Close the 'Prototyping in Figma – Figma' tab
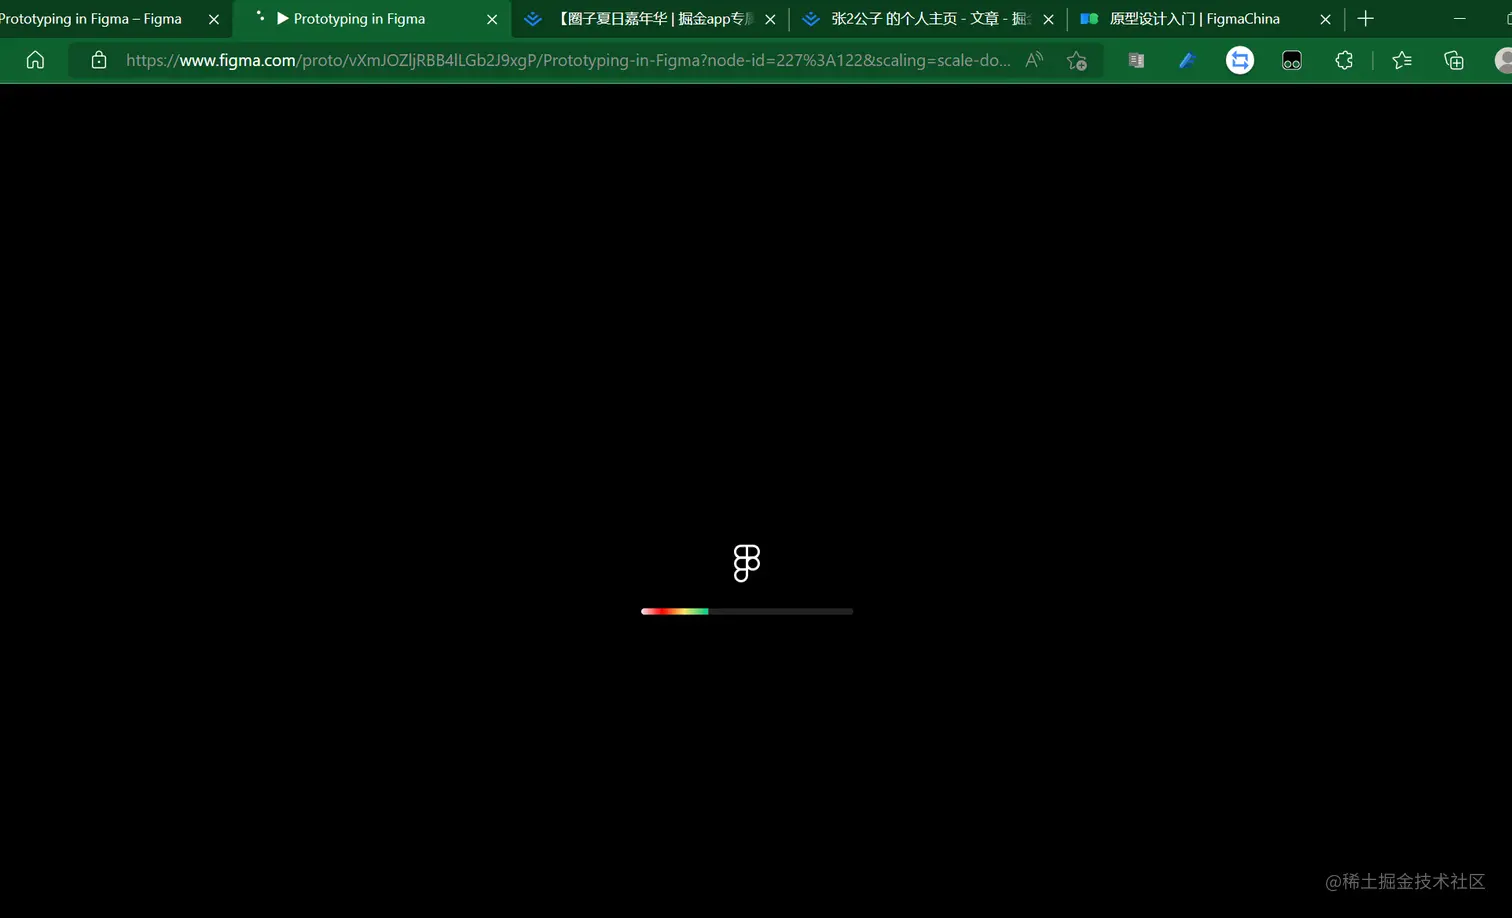Image resolution: width=1512 pixels, height=918 pixels. (x=214, y=19)
